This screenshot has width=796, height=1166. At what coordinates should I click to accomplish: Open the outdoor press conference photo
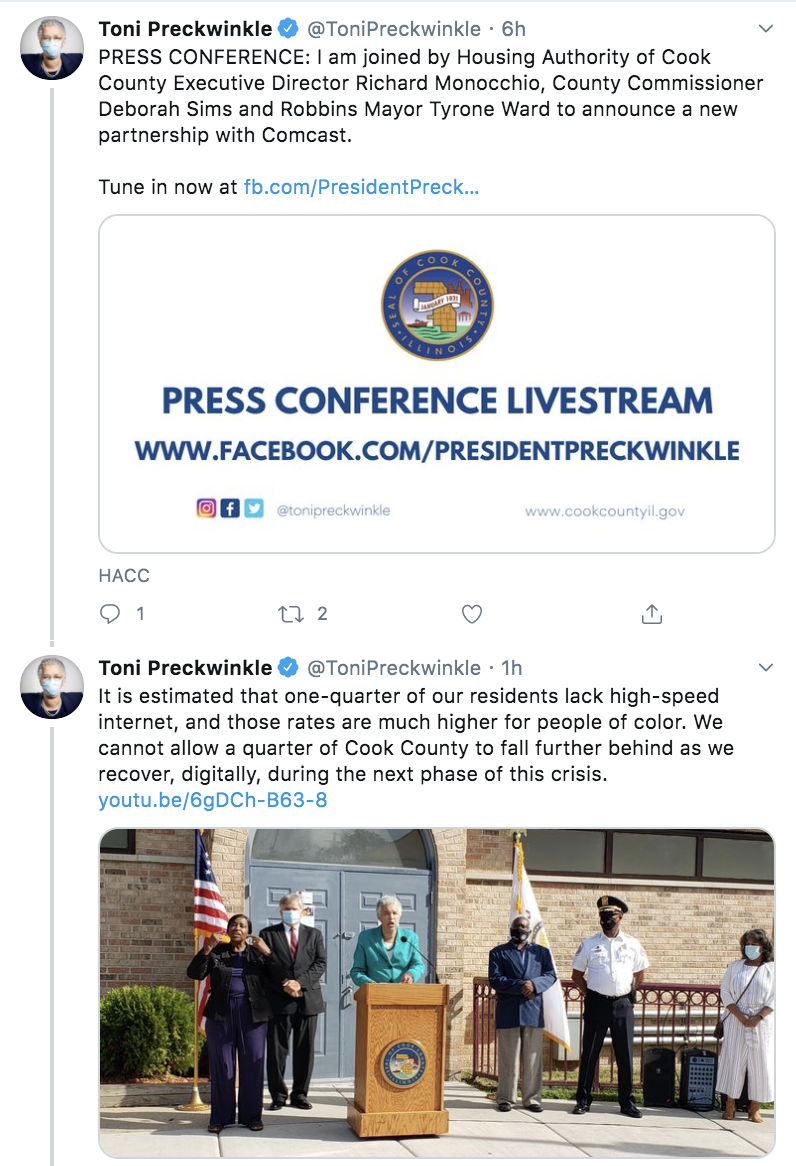tap(437, 992)
